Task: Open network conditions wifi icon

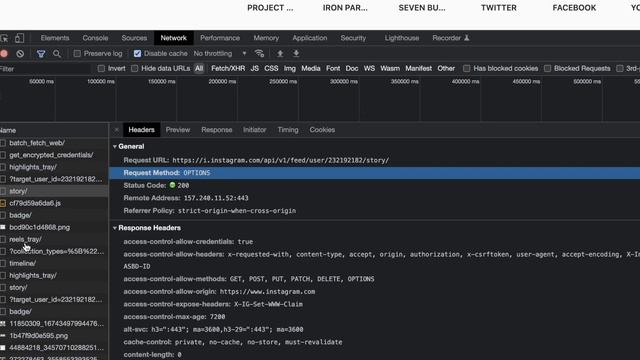Action: 259,53
